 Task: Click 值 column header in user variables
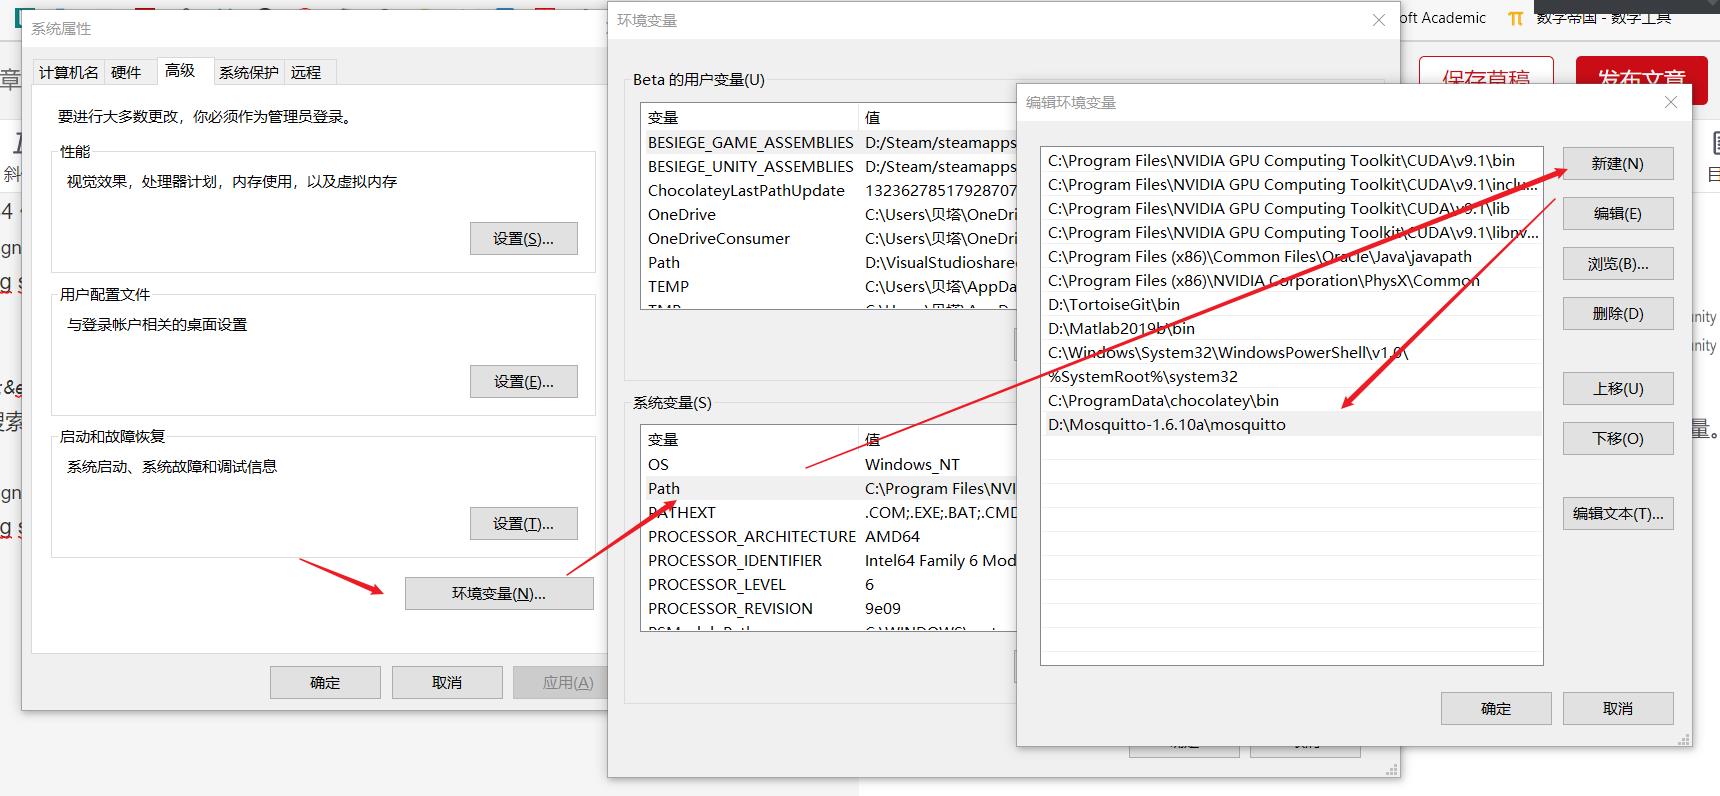coord(938,117)
